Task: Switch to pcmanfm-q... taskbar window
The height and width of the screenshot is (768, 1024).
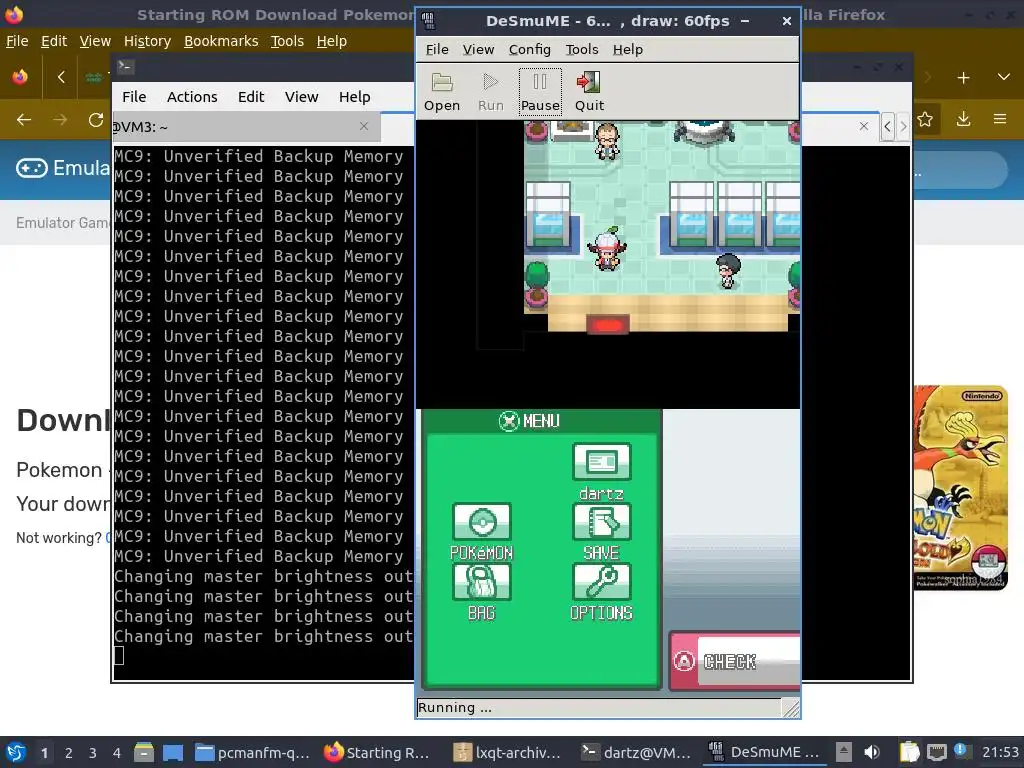Action: click(253, 752)
